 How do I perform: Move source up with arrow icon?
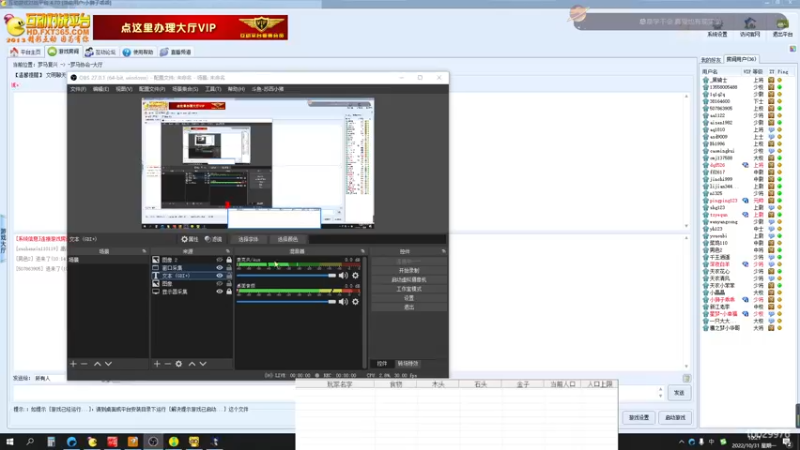coord(192,364)
